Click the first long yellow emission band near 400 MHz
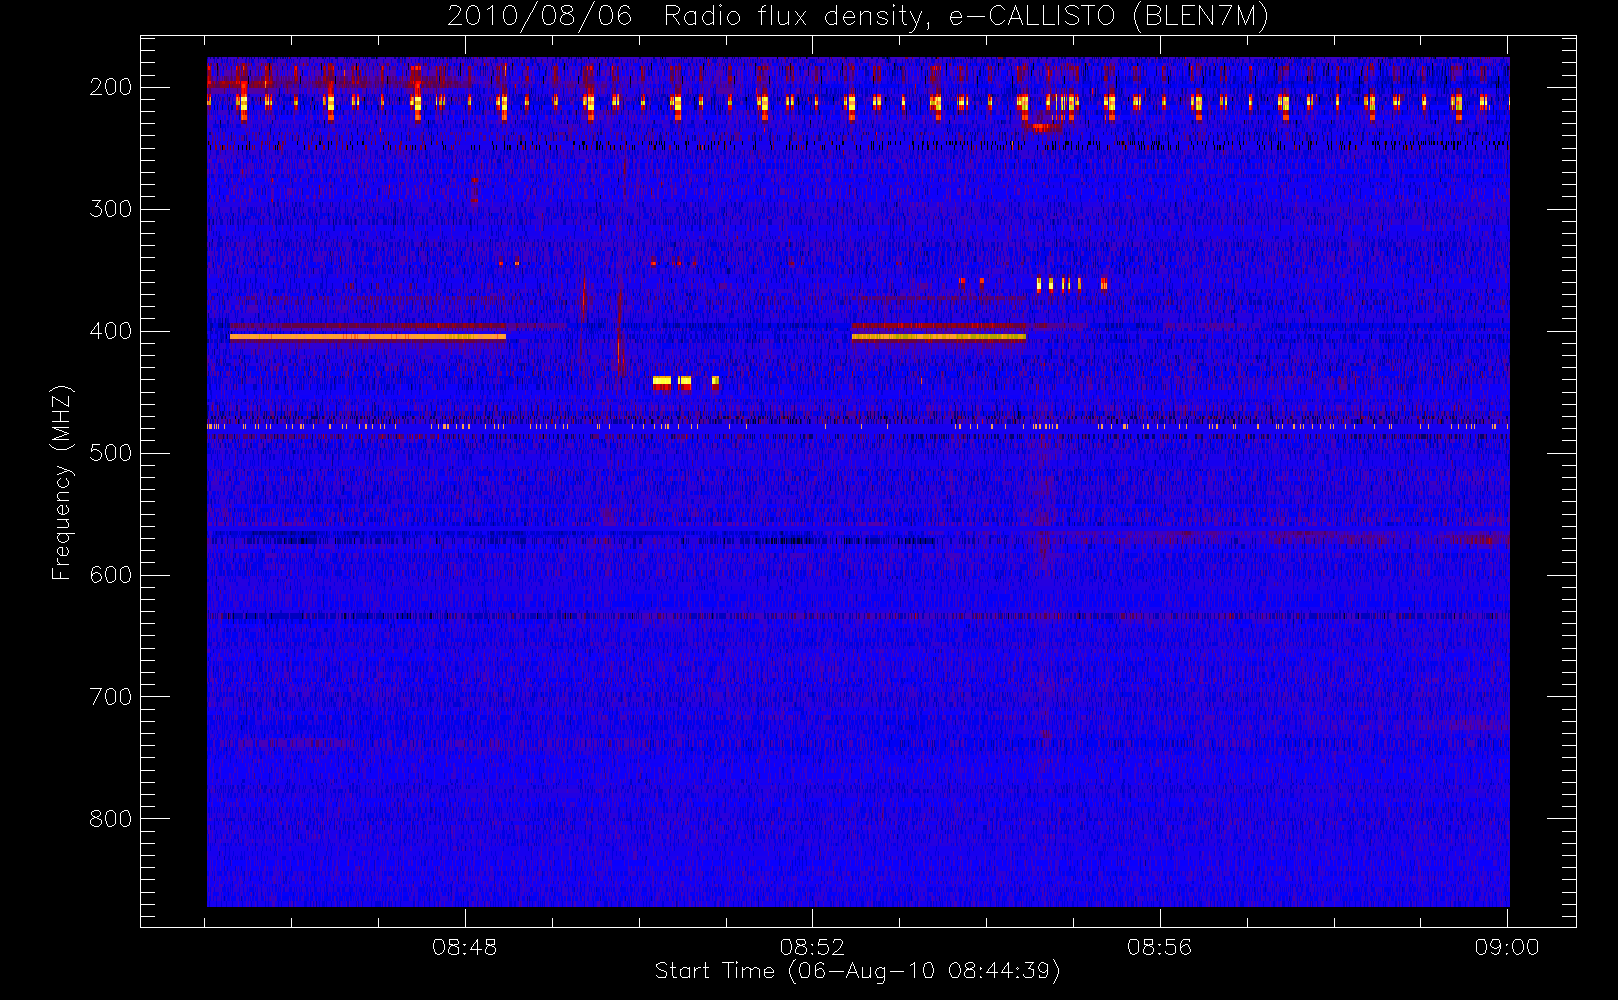 (x=368, y=337)
